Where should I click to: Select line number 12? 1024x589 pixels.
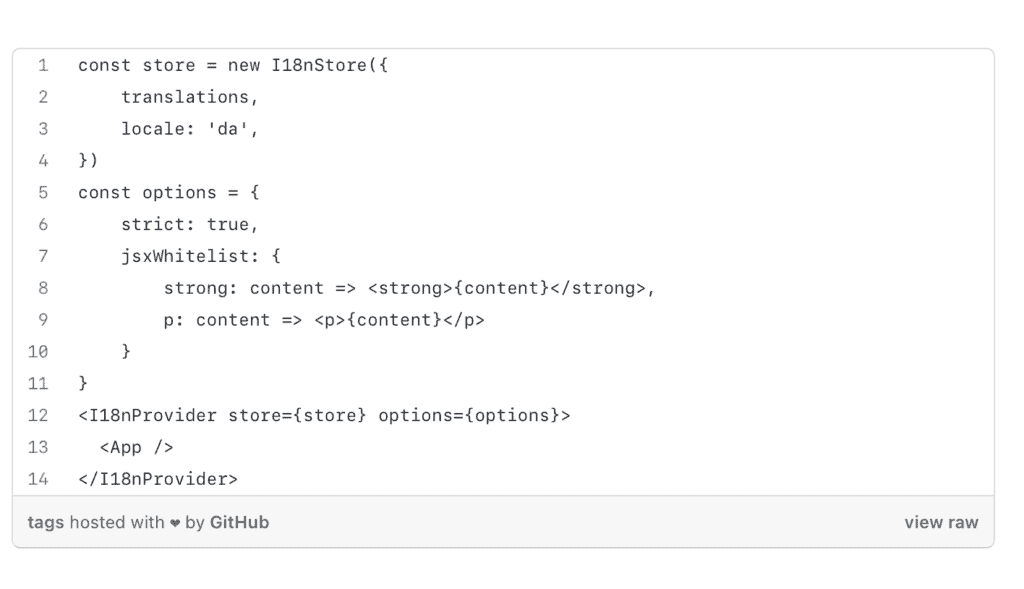[38, 415]
